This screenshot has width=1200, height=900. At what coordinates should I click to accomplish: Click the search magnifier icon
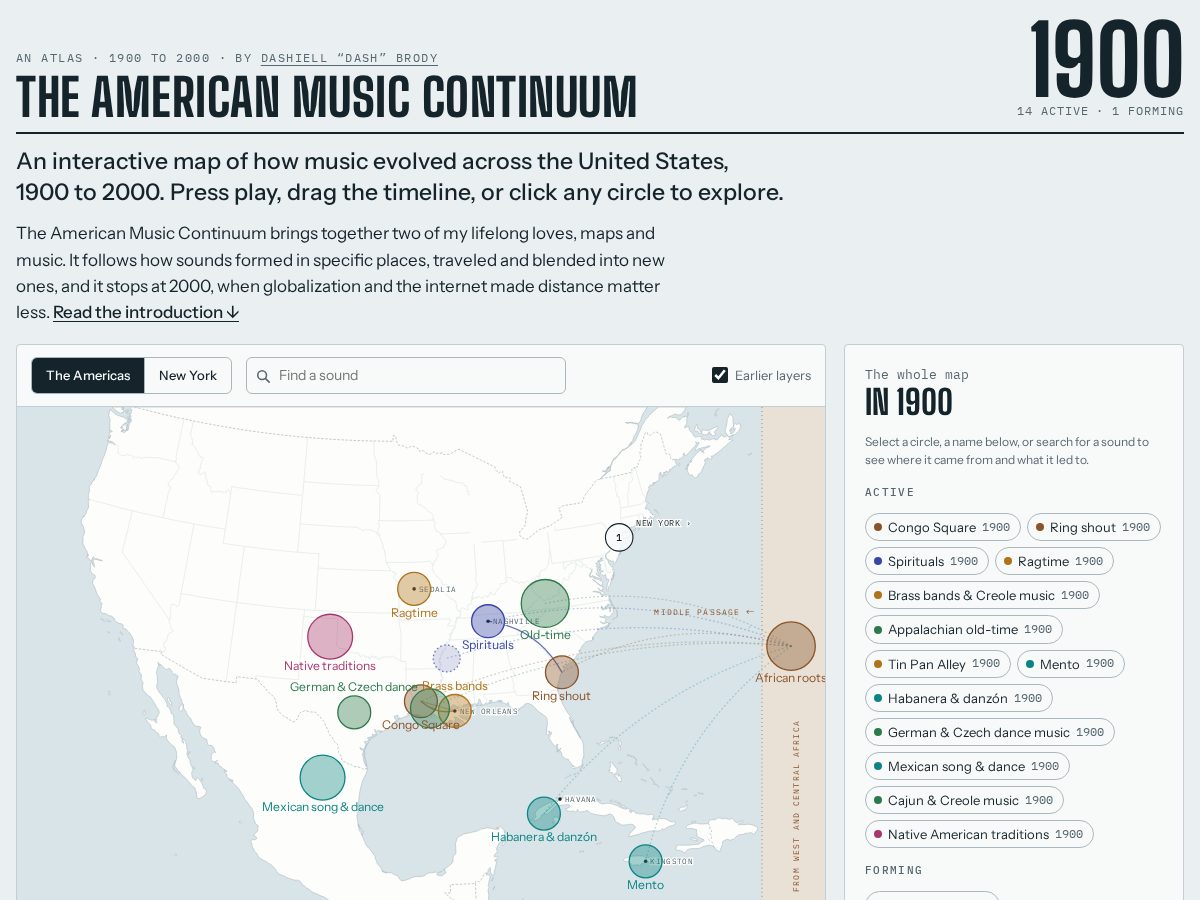pos(263,376)
